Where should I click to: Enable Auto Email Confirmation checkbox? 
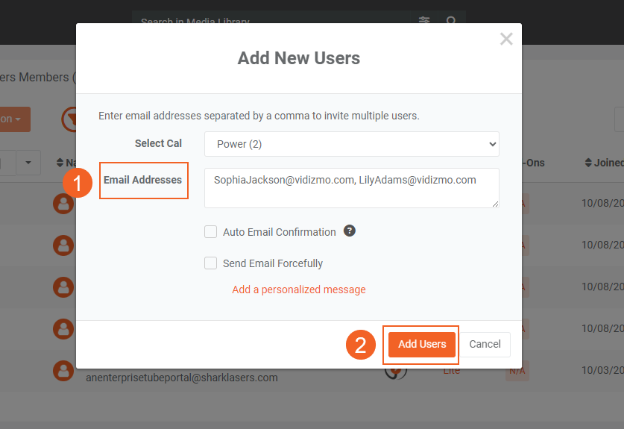click(x=211, y=232)
